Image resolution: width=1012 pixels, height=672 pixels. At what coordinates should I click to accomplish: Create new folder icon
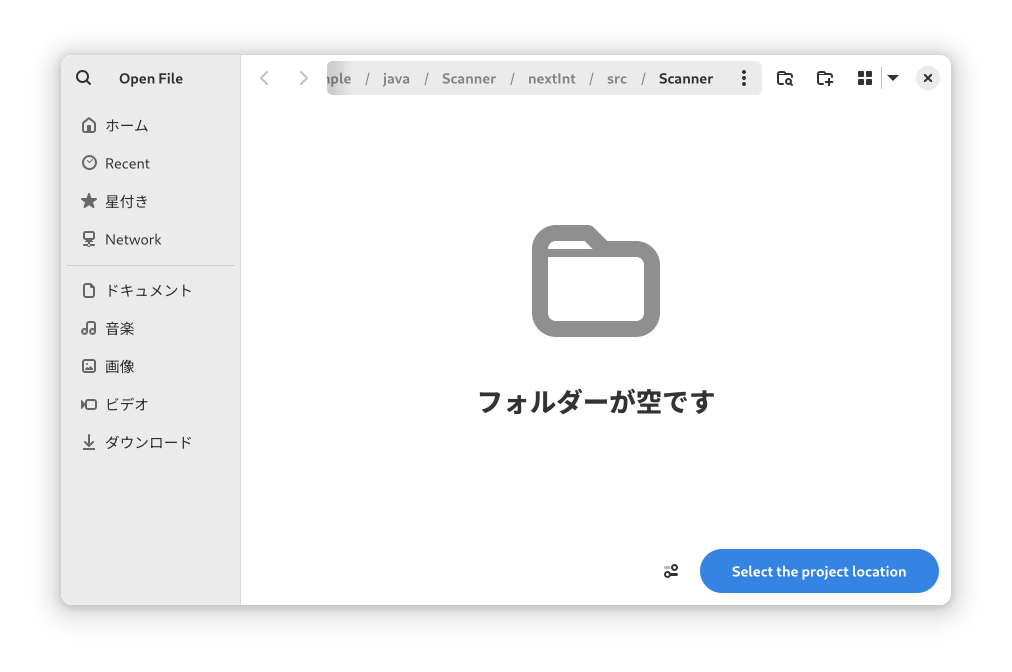(825, 78)
